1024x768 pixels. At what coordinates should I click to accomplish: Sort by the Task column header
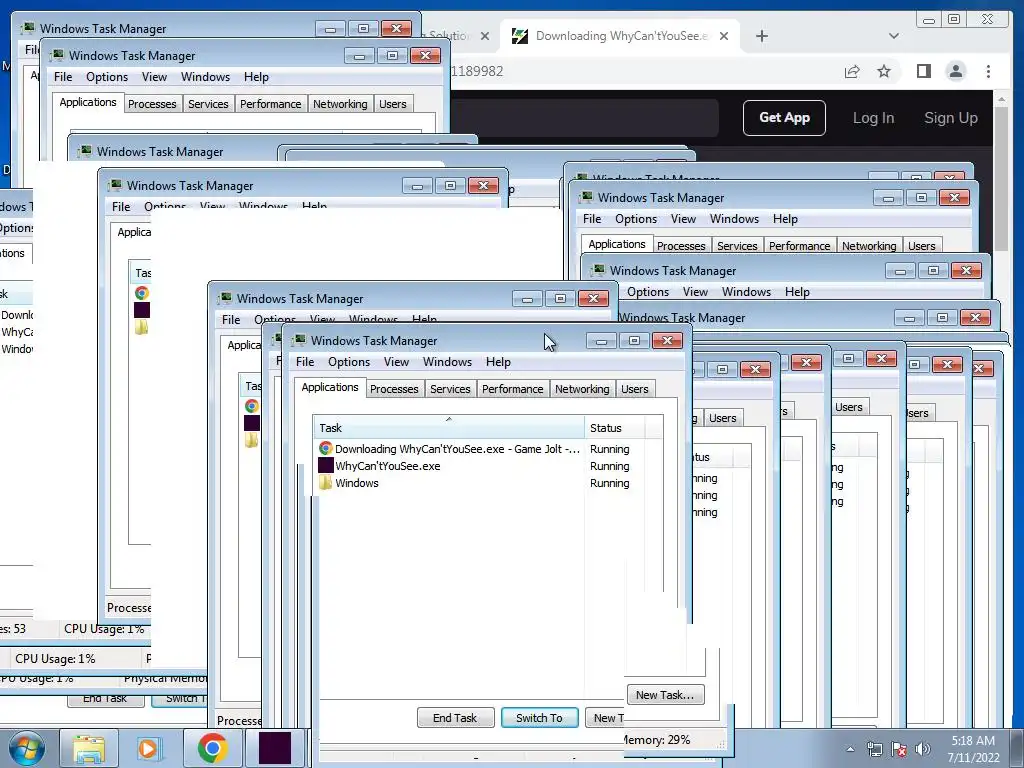pos(449,428)
